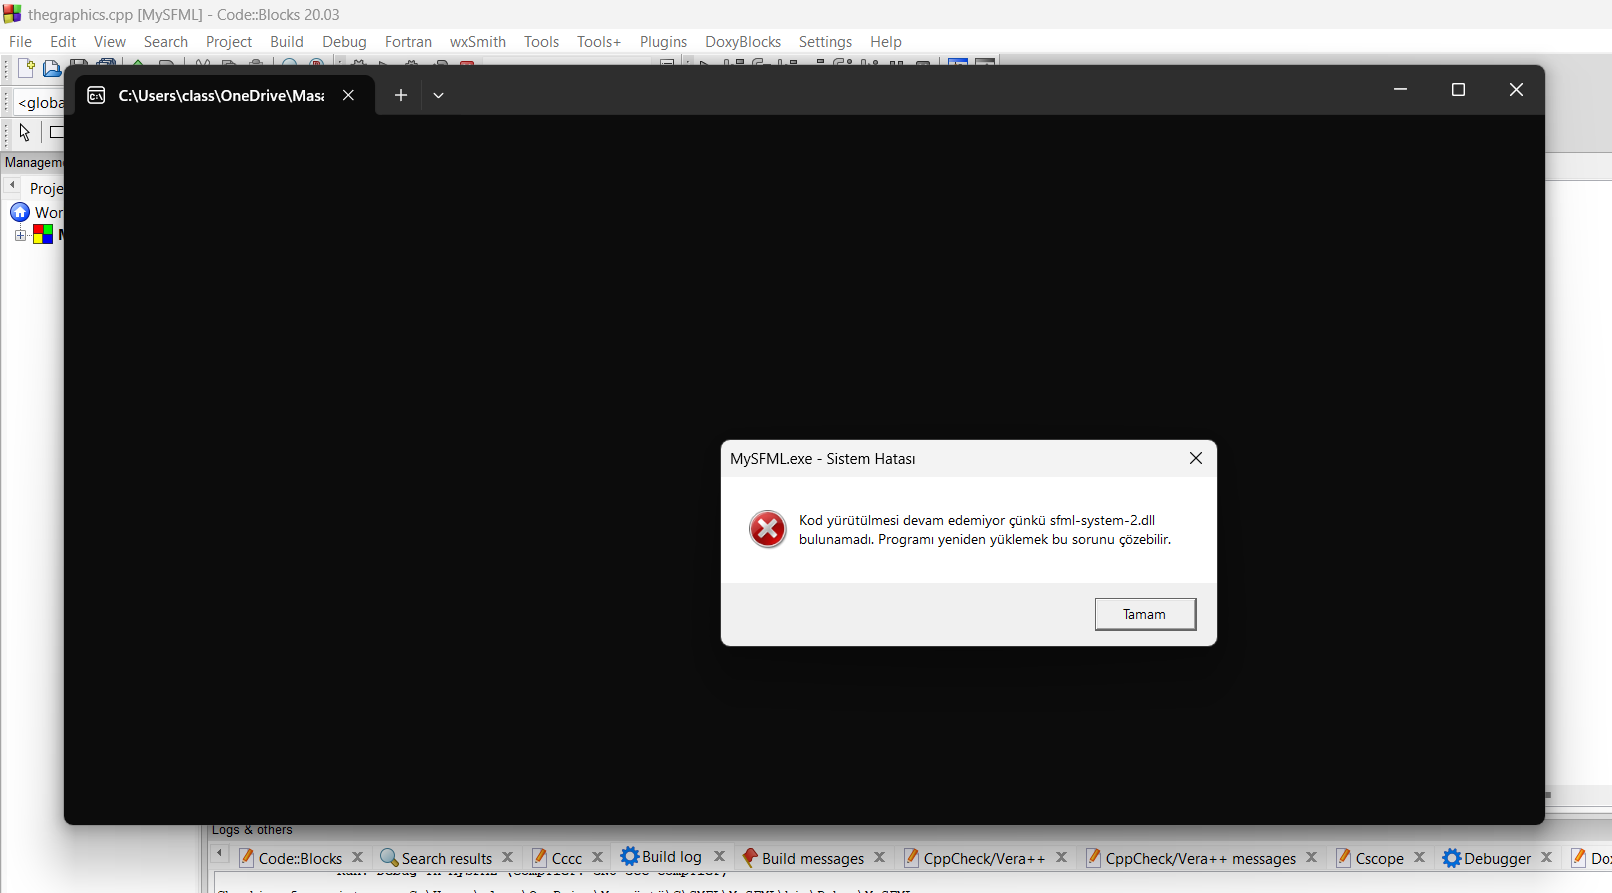Close the CppCheck/Vera++ tab
The height and width of the screenshot is (893, 1612).
(x=1062, y=857)
